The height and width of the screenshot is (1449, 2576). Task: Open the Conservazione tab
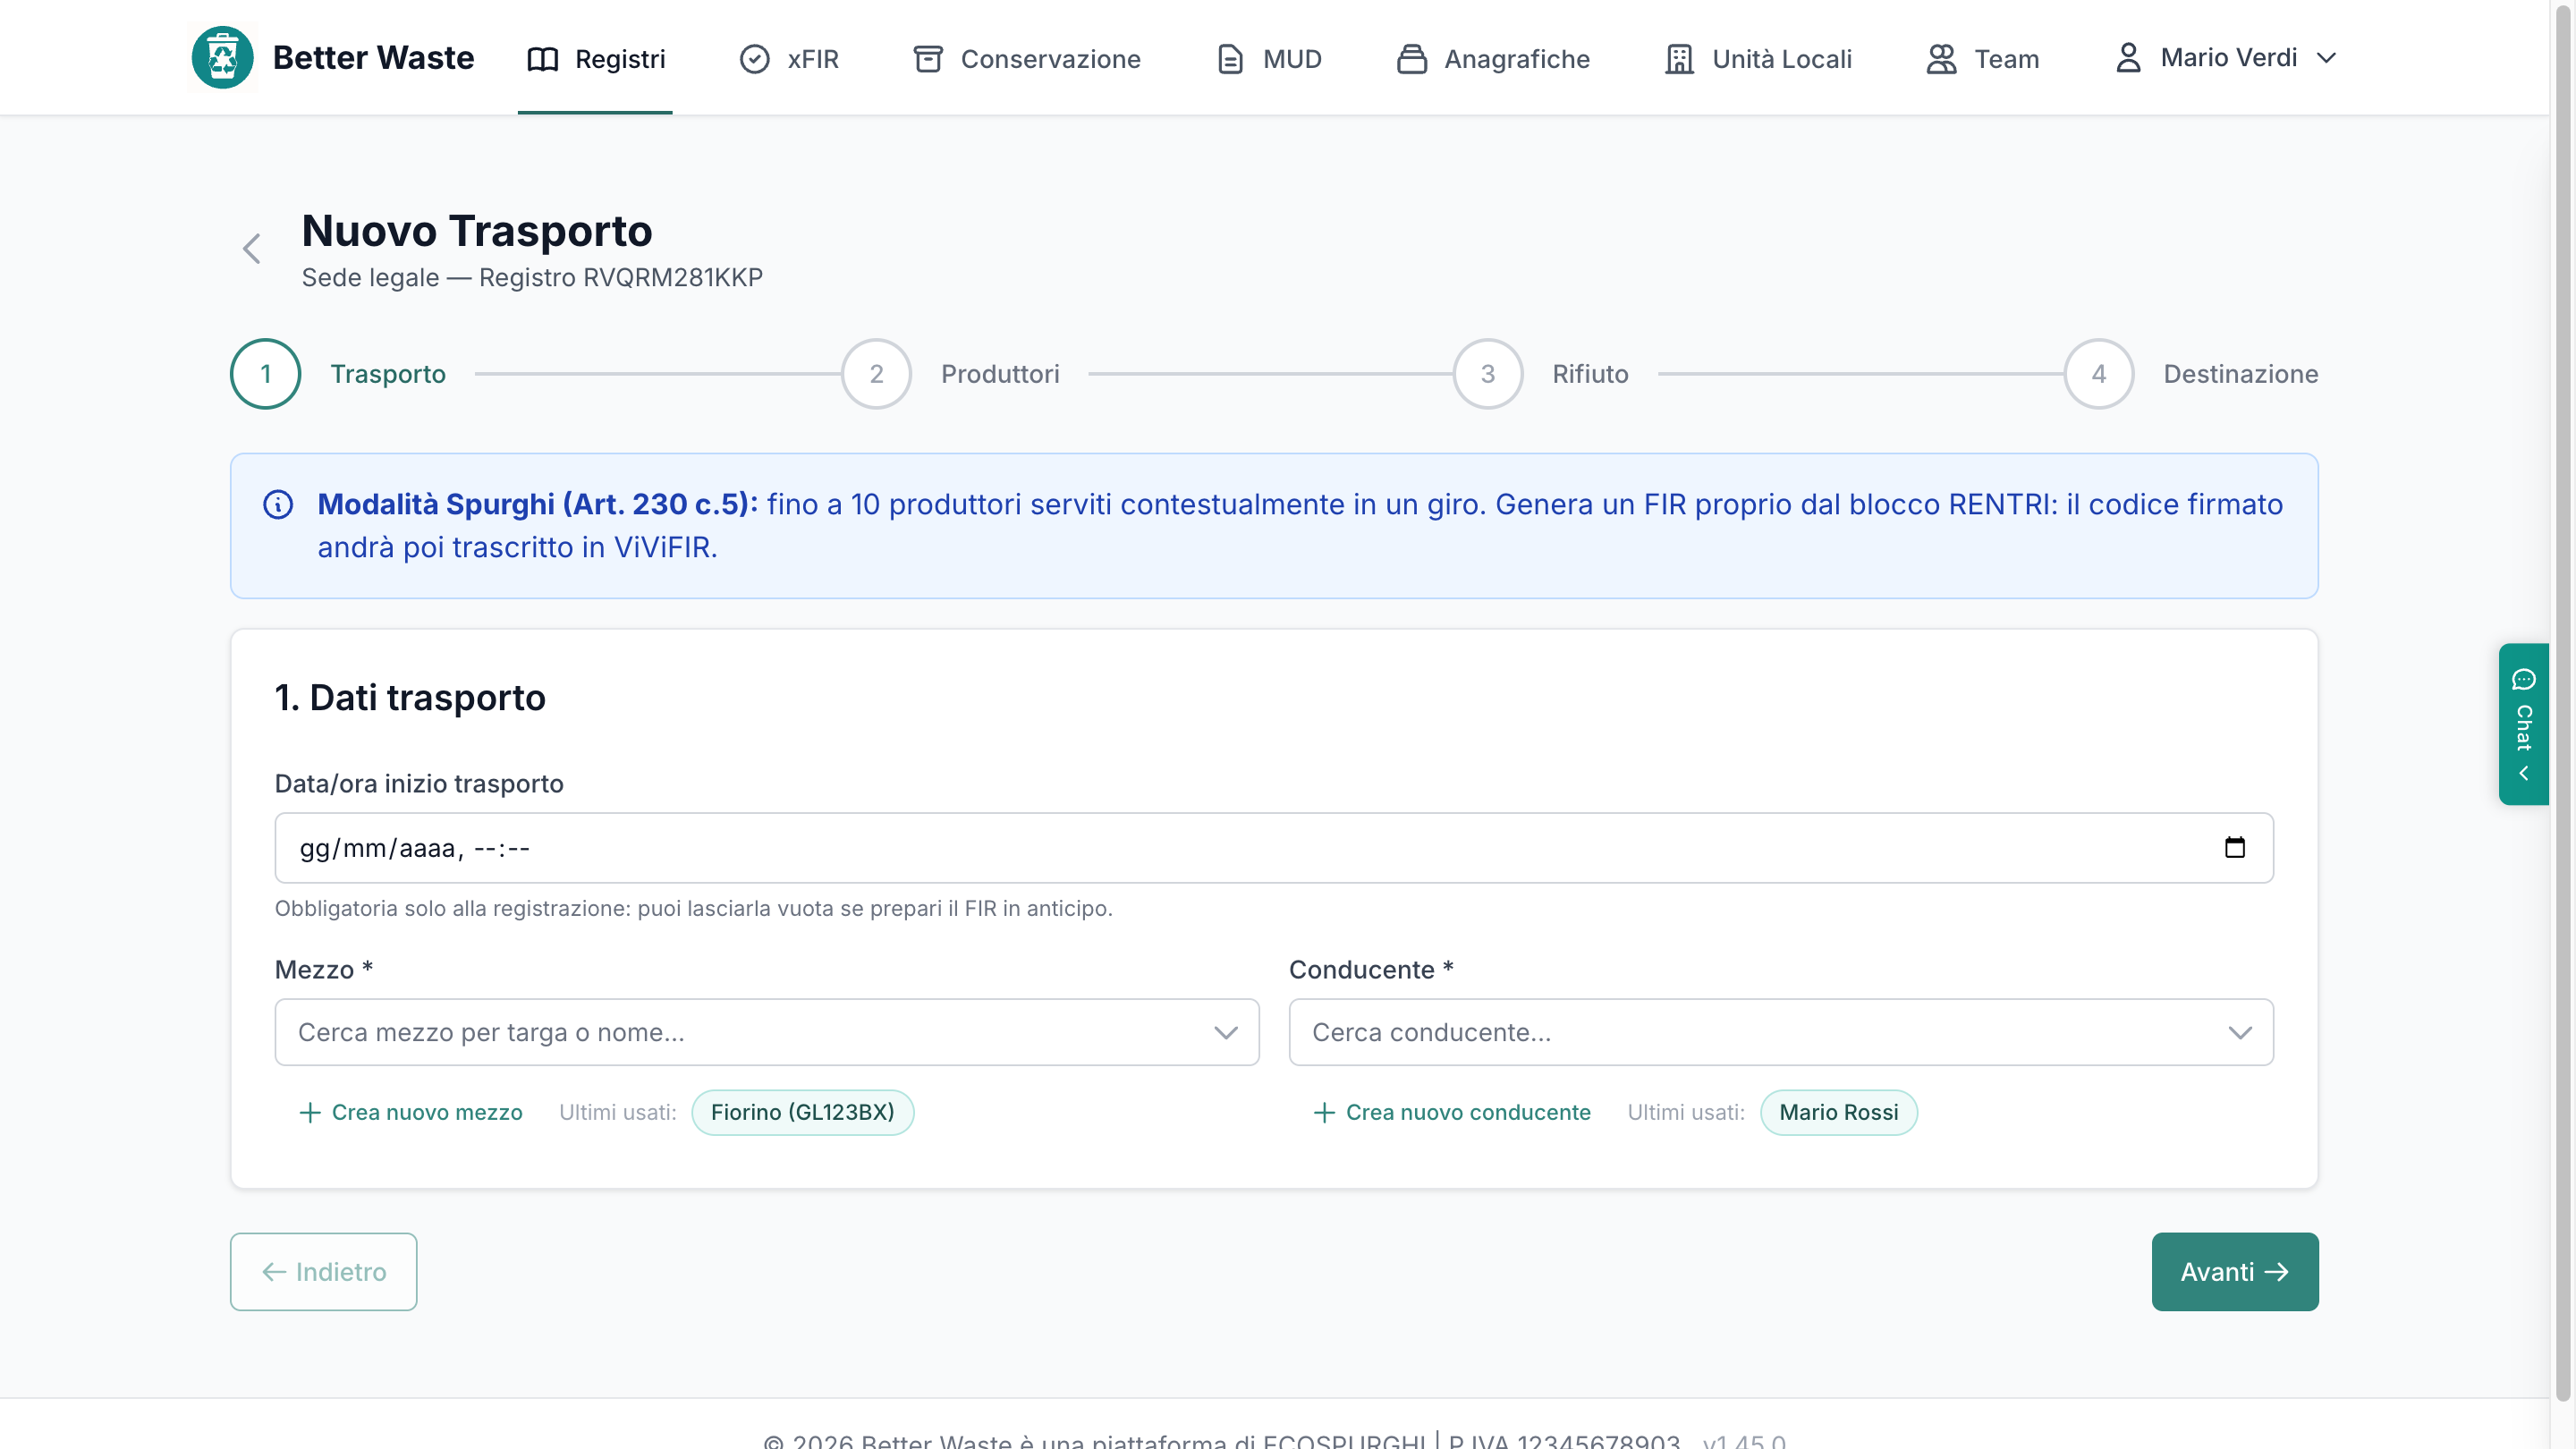coord(1026,59)
